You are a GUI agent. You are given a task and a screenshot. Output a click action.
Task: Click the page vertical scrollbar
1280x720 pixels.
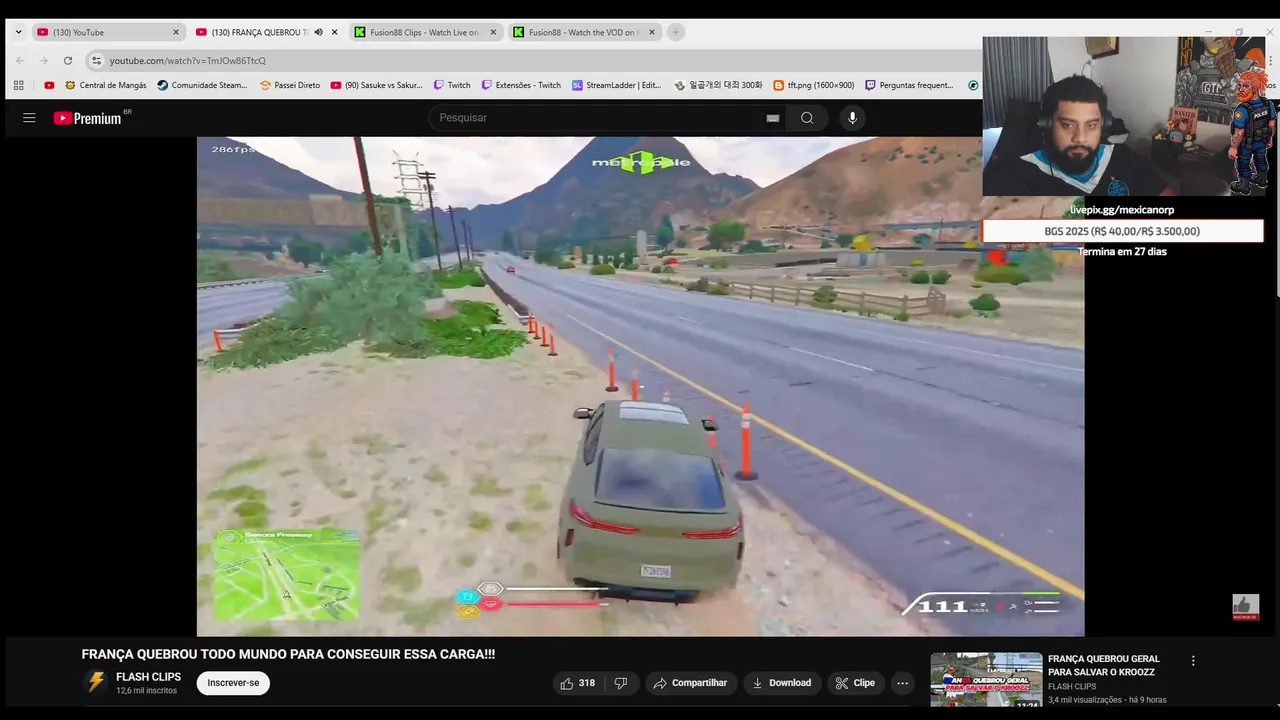[1275, 200]
